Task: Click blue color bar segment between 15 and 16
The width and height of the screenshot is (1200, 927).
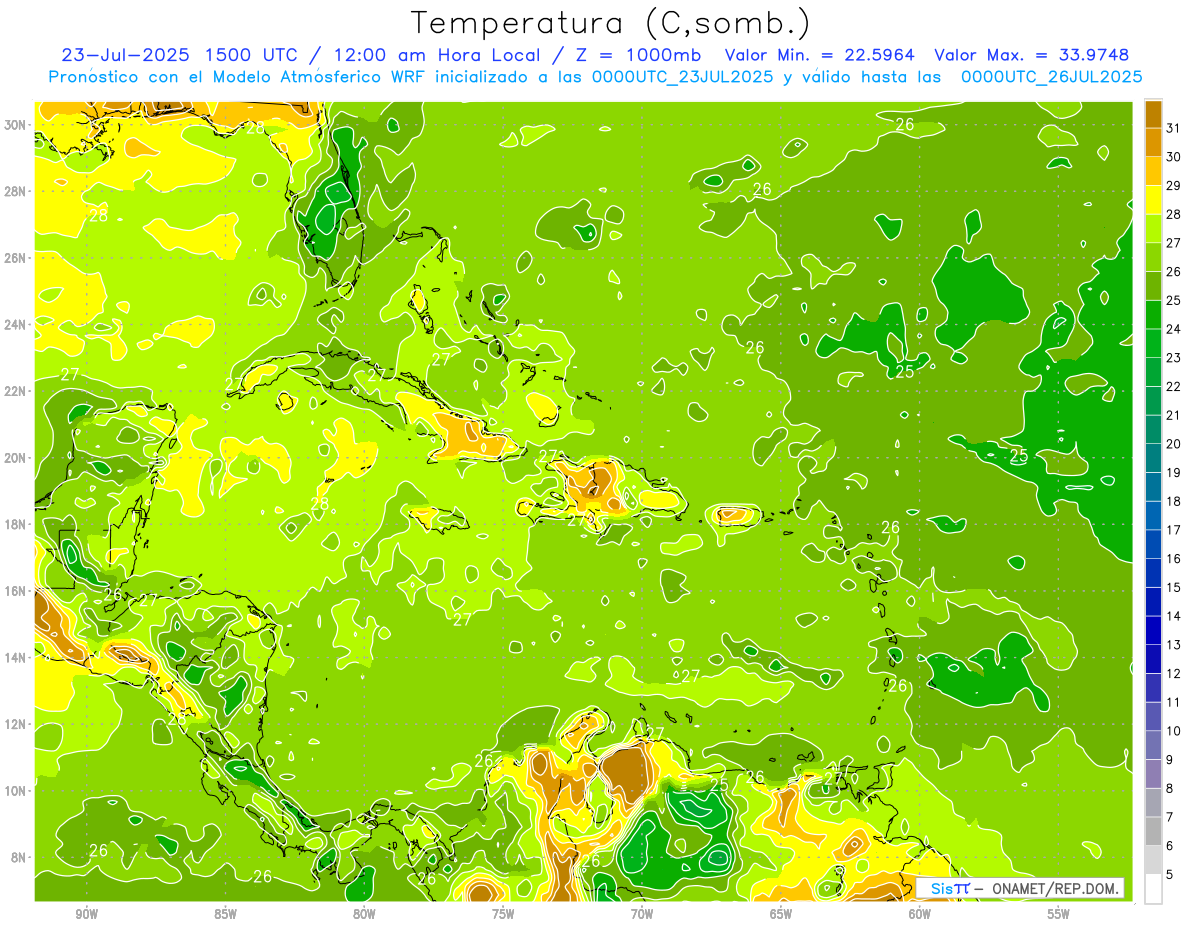Action: coord(1153,573)
